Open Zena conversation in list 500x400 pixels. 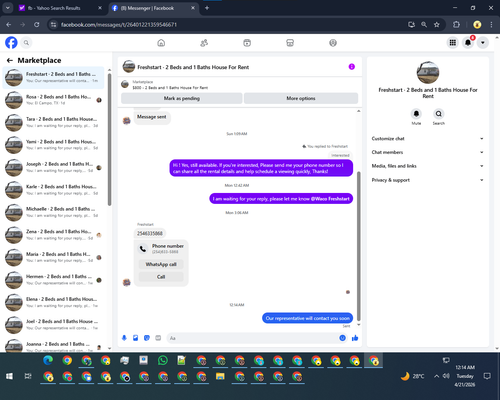coord(53,235)
